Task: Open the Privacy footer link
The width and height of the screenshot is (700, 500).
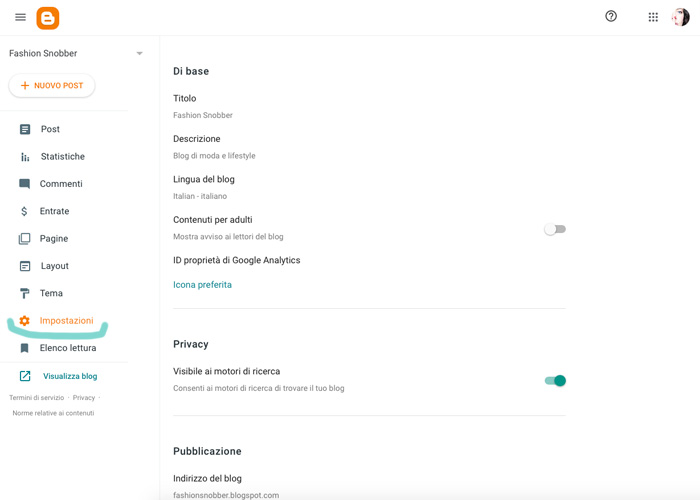Action: [84, 397]
